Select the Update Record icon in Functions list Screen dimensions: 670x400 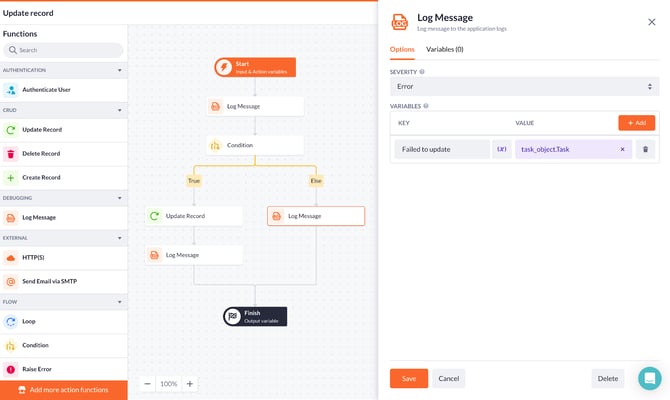(x=11, y=129)
